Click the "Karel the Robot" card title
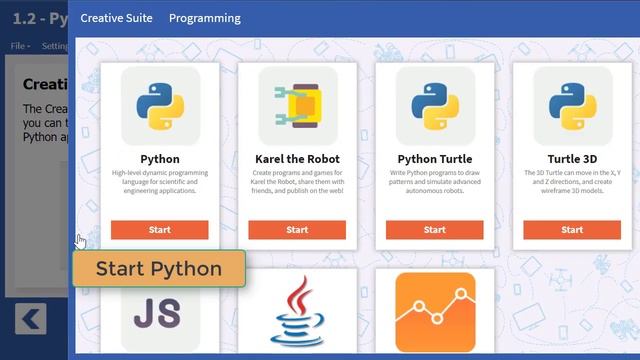This screenshot has width=640, height=360. click(298, 159)
